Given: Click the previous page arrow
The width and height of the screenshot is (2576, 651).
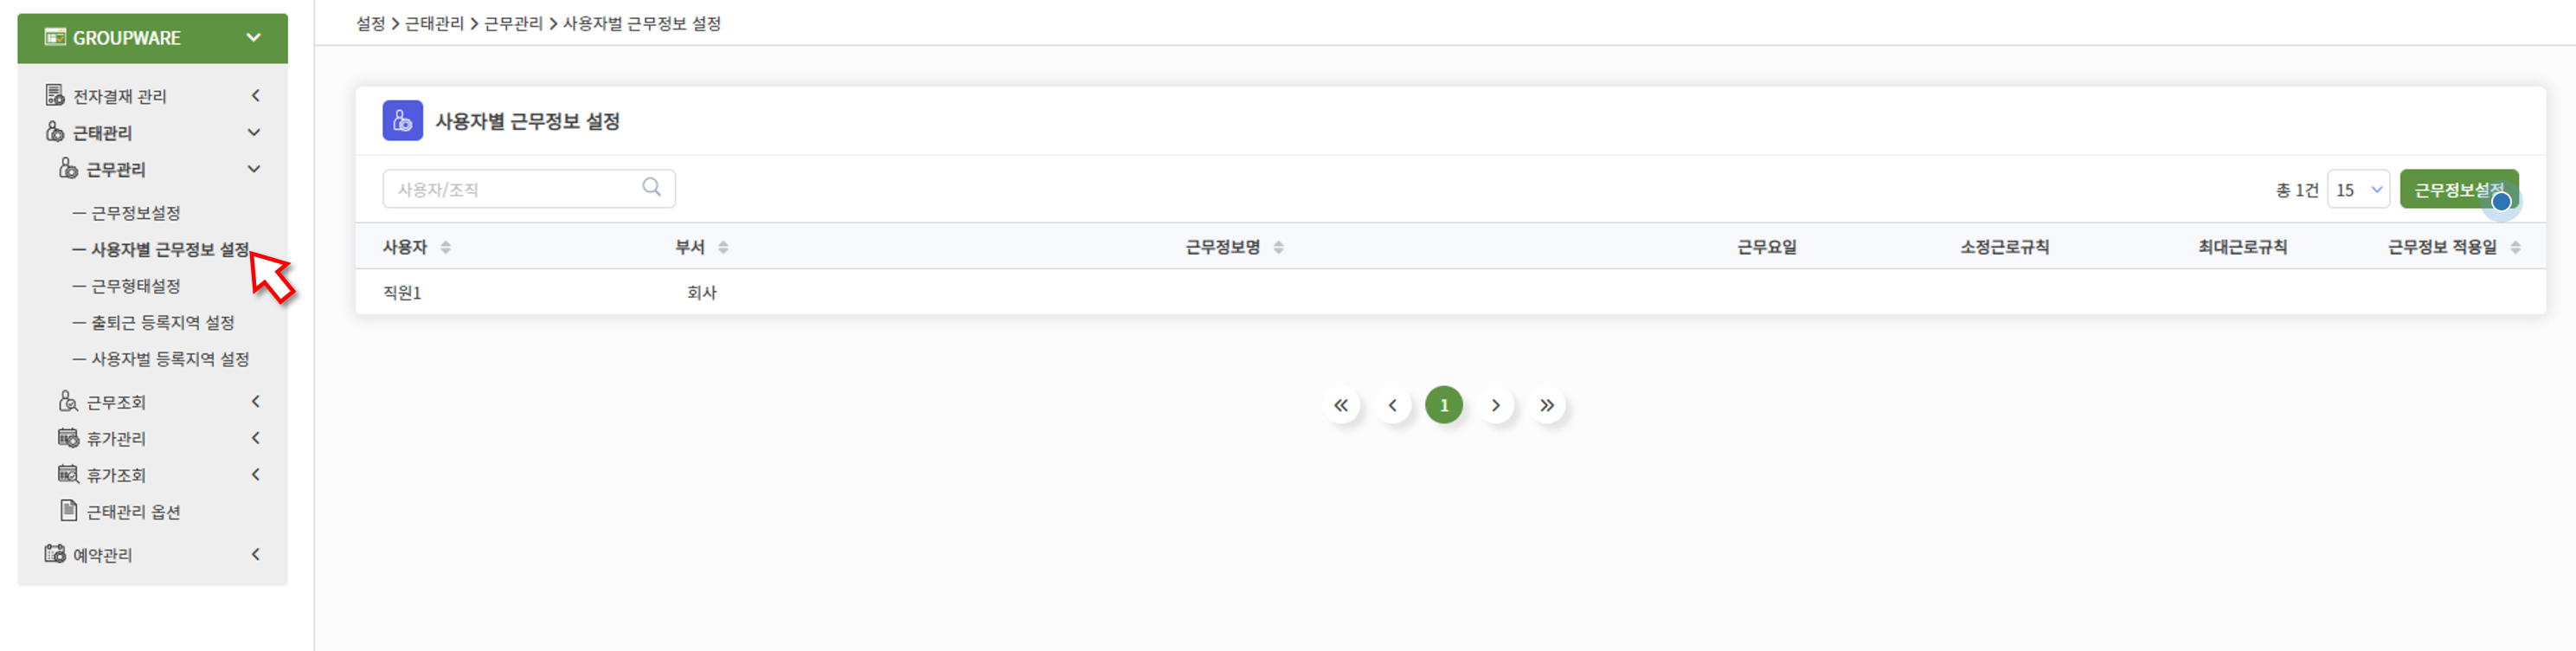Looking at the screenshot, I should point(1392,405).
